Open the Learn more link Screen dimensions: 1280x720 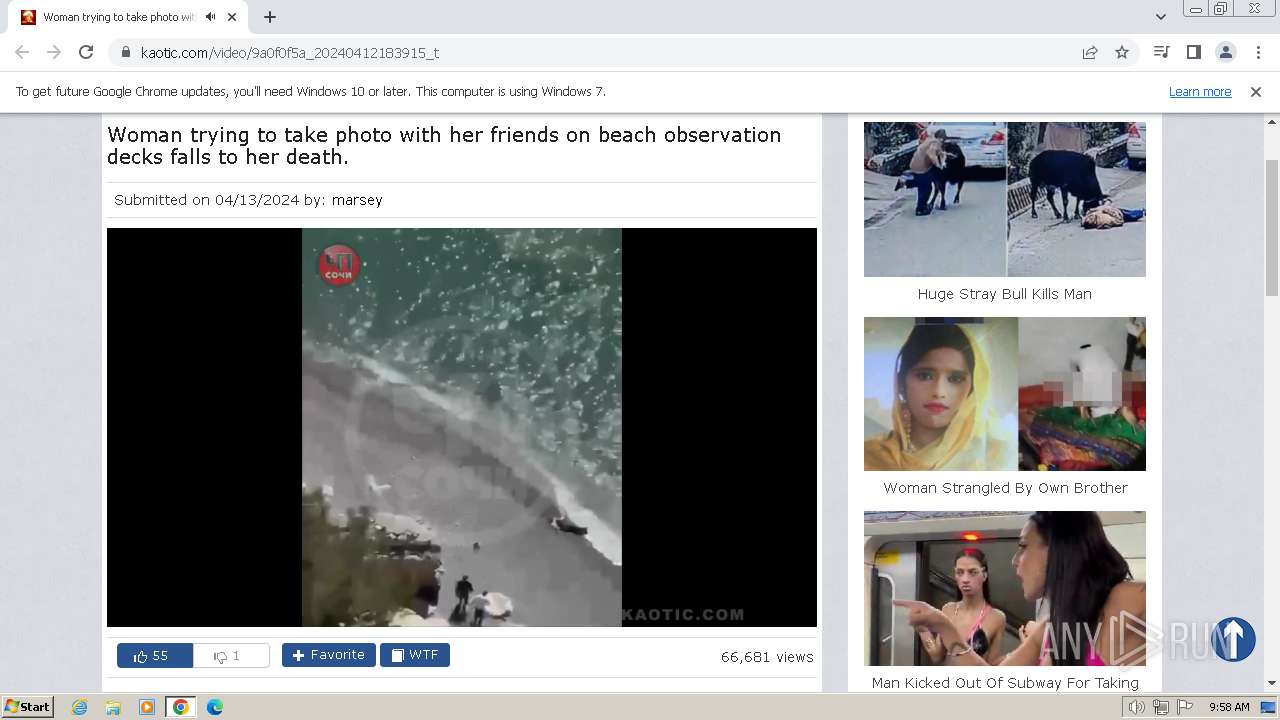1200,91
